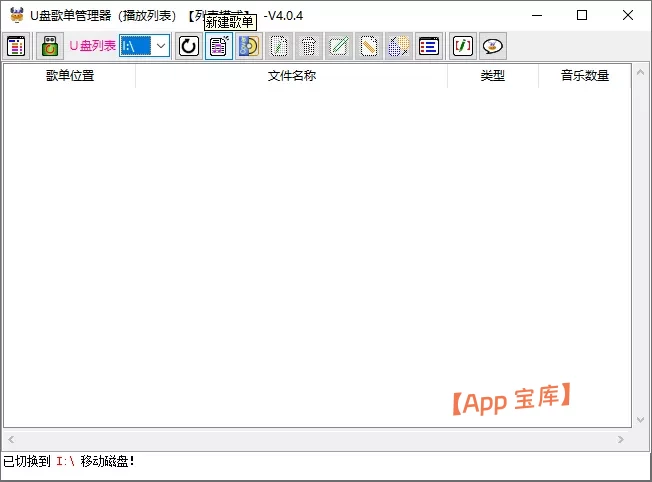Click the horizontal scrollbar right arrow
652x482 pixels.
[621, 440]
